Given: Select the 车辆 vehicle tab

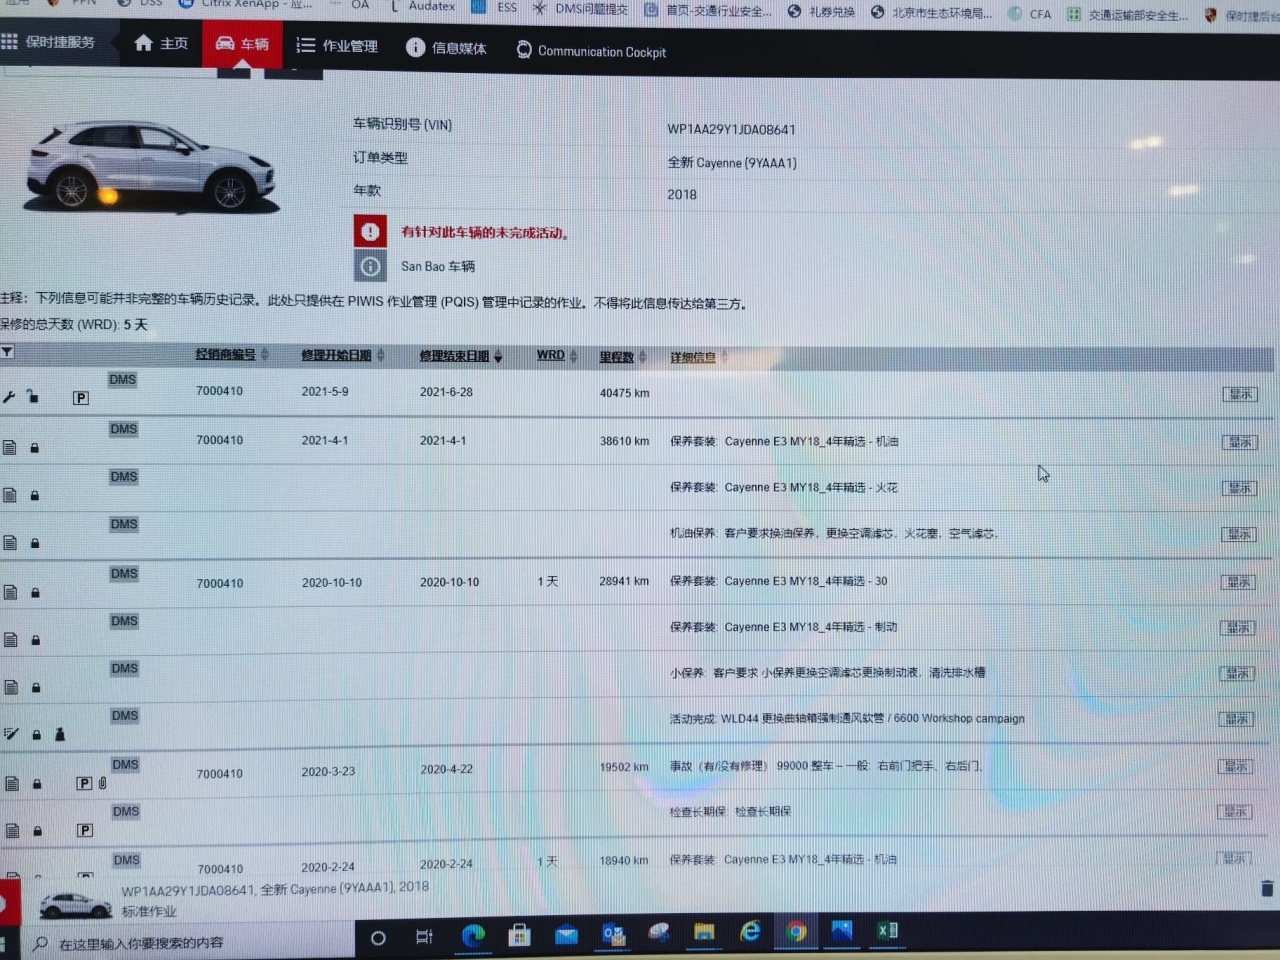Looking at the screenshot, I should (242, 44).
